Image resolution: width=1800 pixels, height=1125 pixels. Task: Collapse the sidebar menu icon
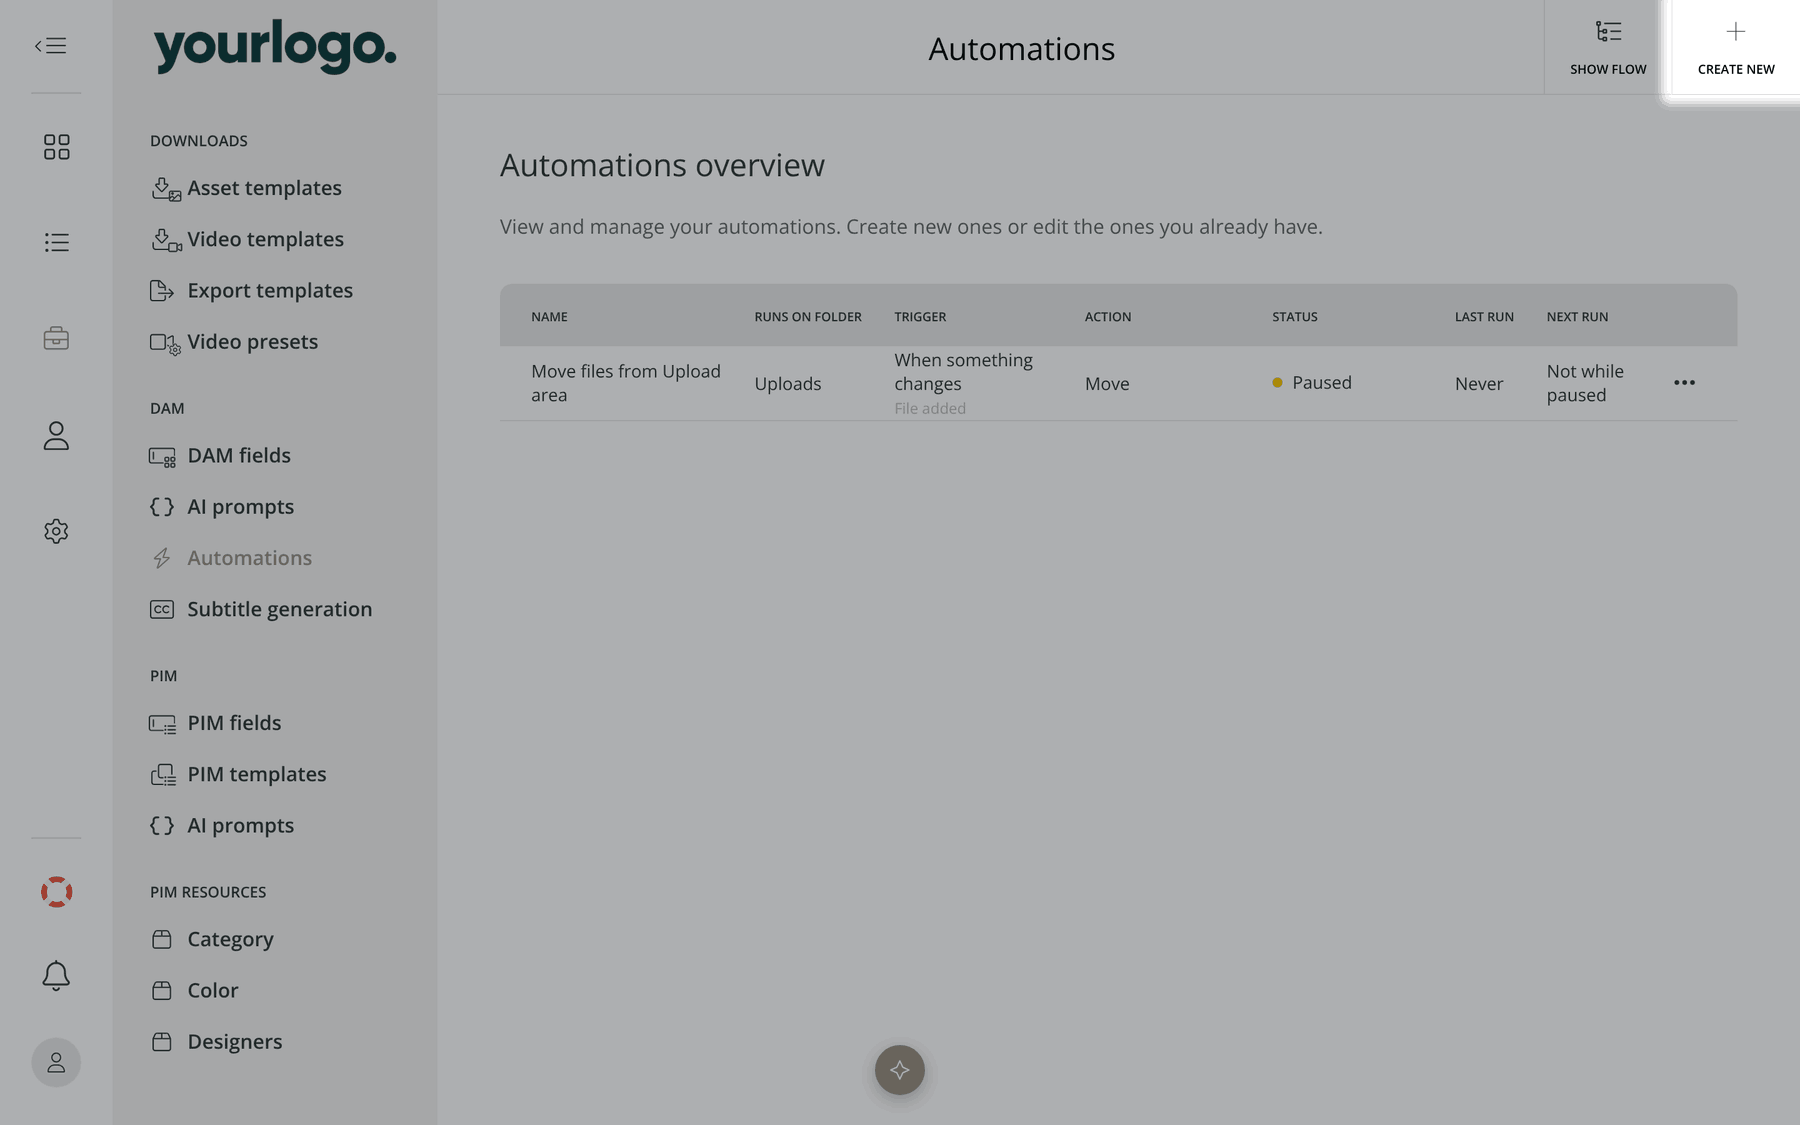(51, 46)
